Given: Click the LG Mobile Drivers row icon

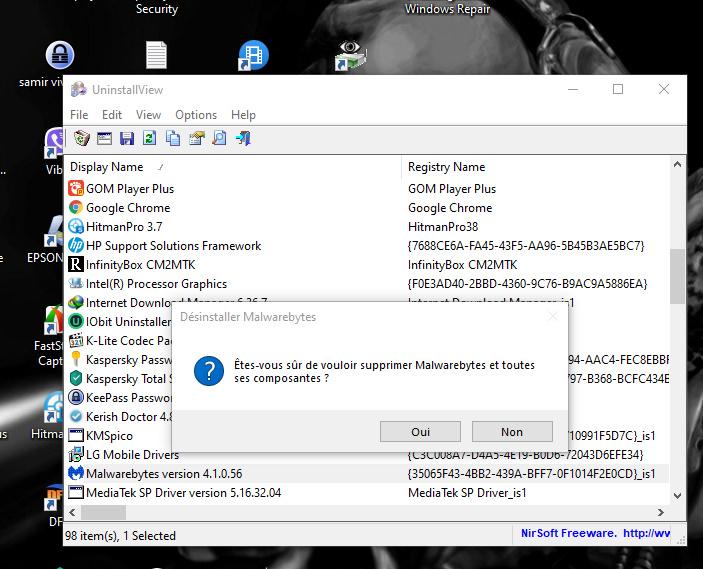Looking at the screenshot, I should coord(76,454).
